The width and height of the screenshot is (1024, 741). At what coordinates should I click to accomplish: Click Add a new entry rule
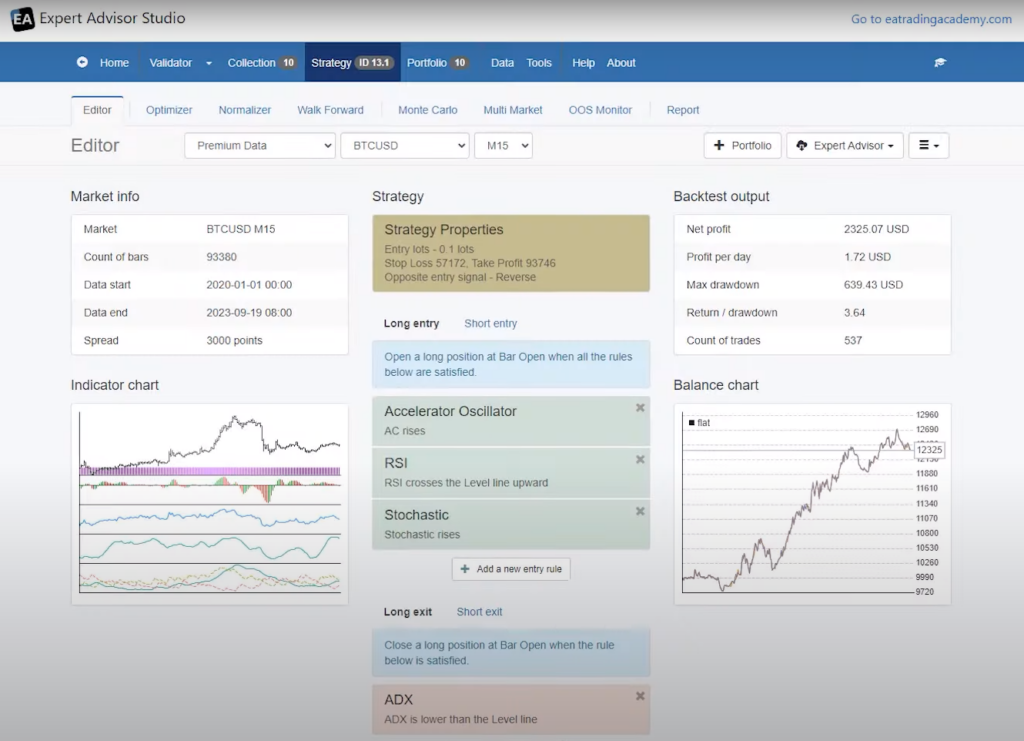(511, 569)
